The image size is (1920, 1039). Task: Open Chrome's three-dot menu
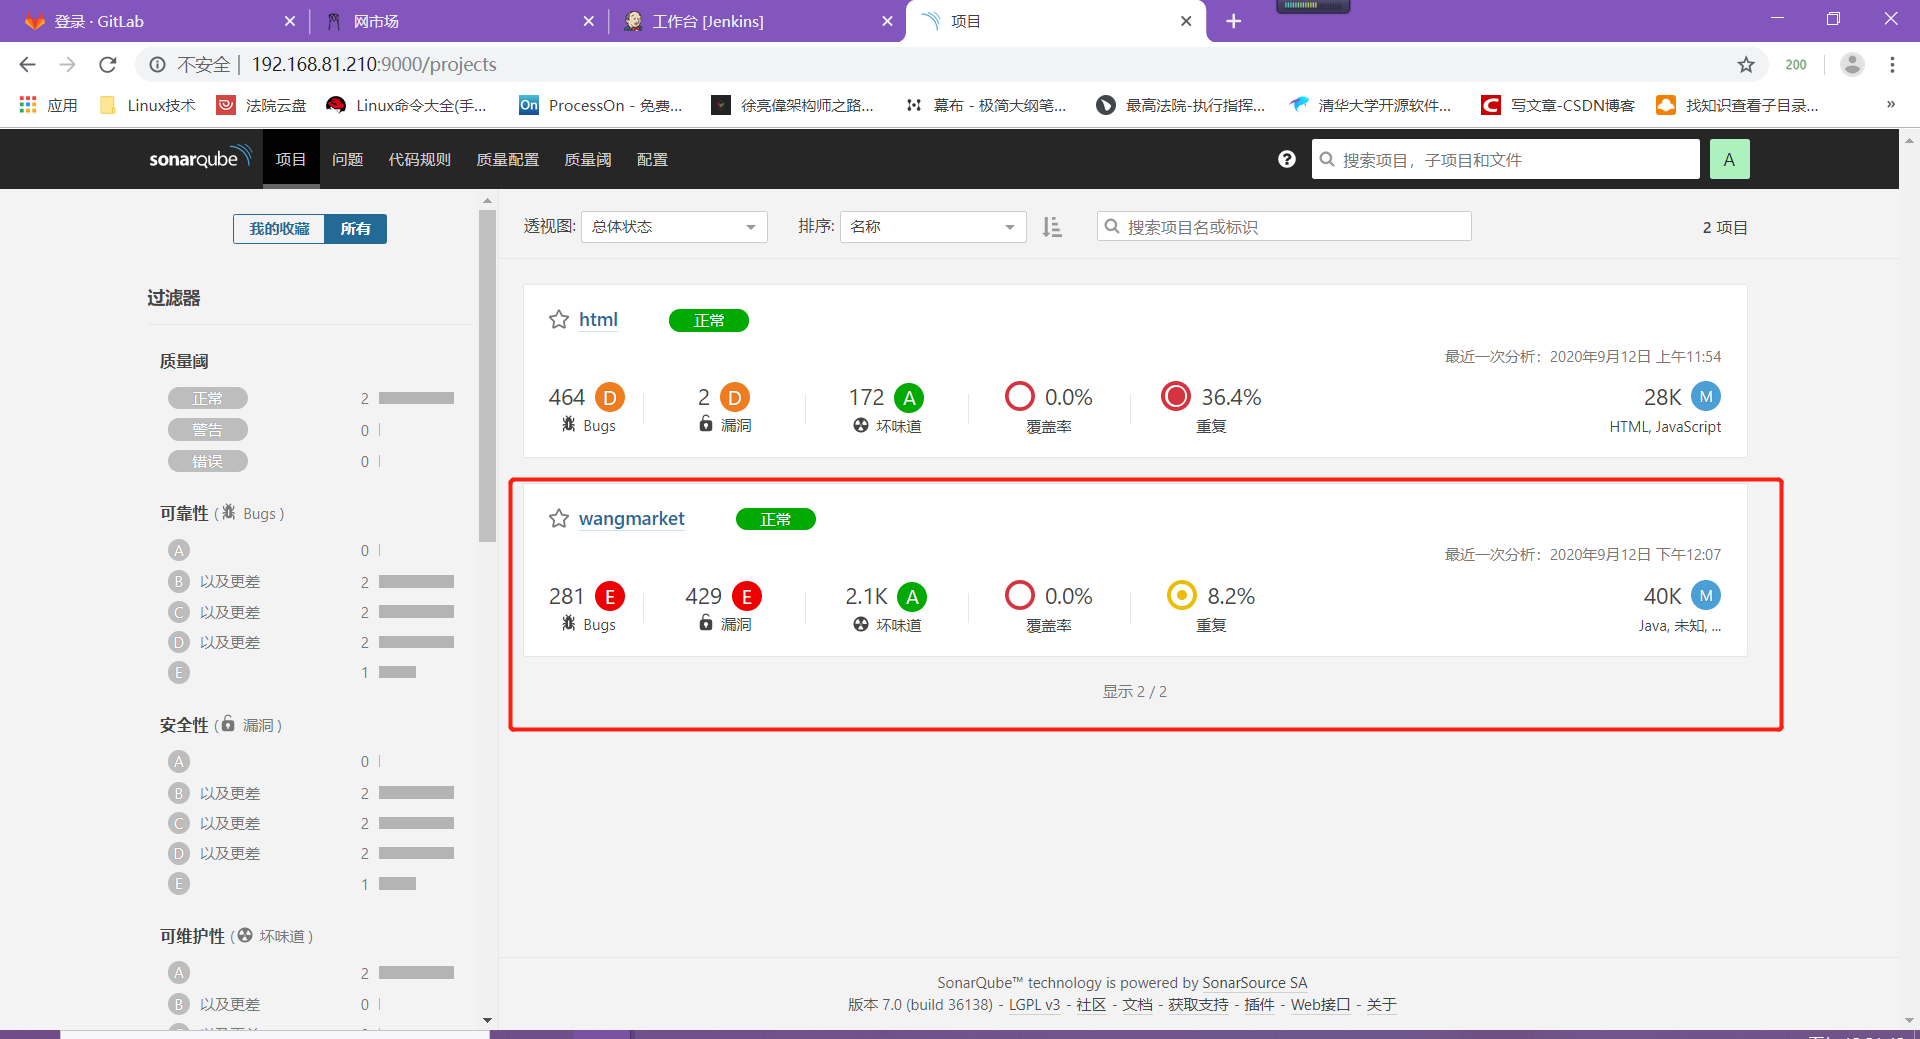(x=1892, y=65)
